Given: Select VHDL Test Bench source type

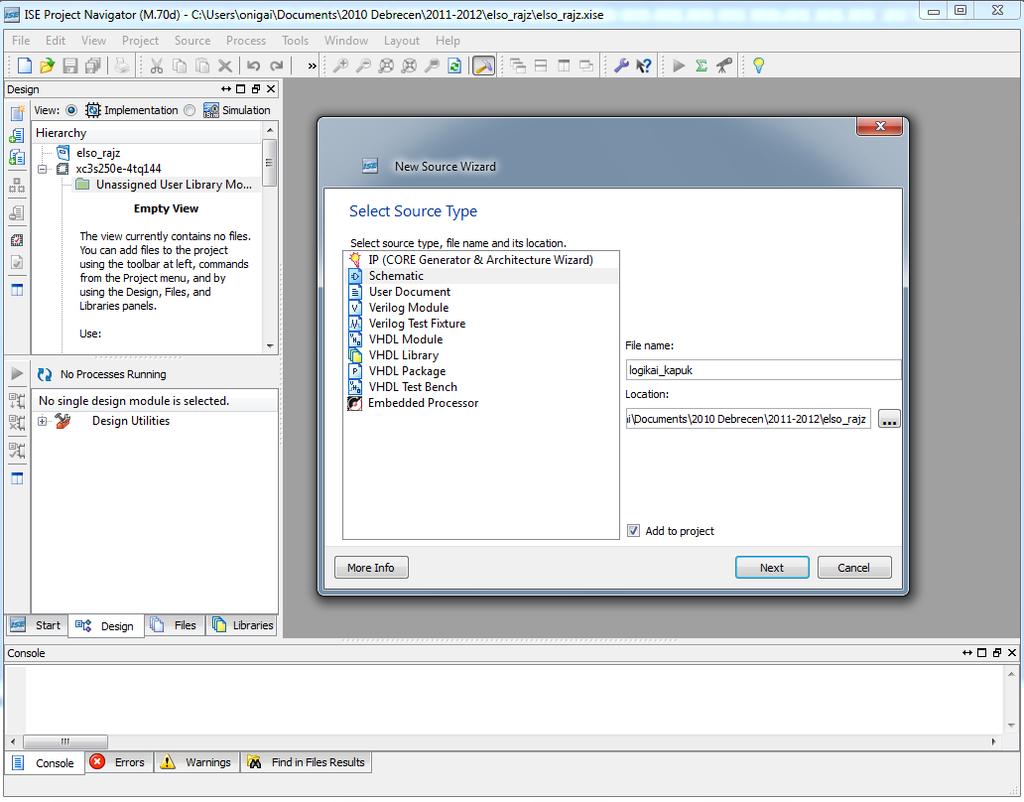Looking at the screenshot, I should (x=413, y=387).
